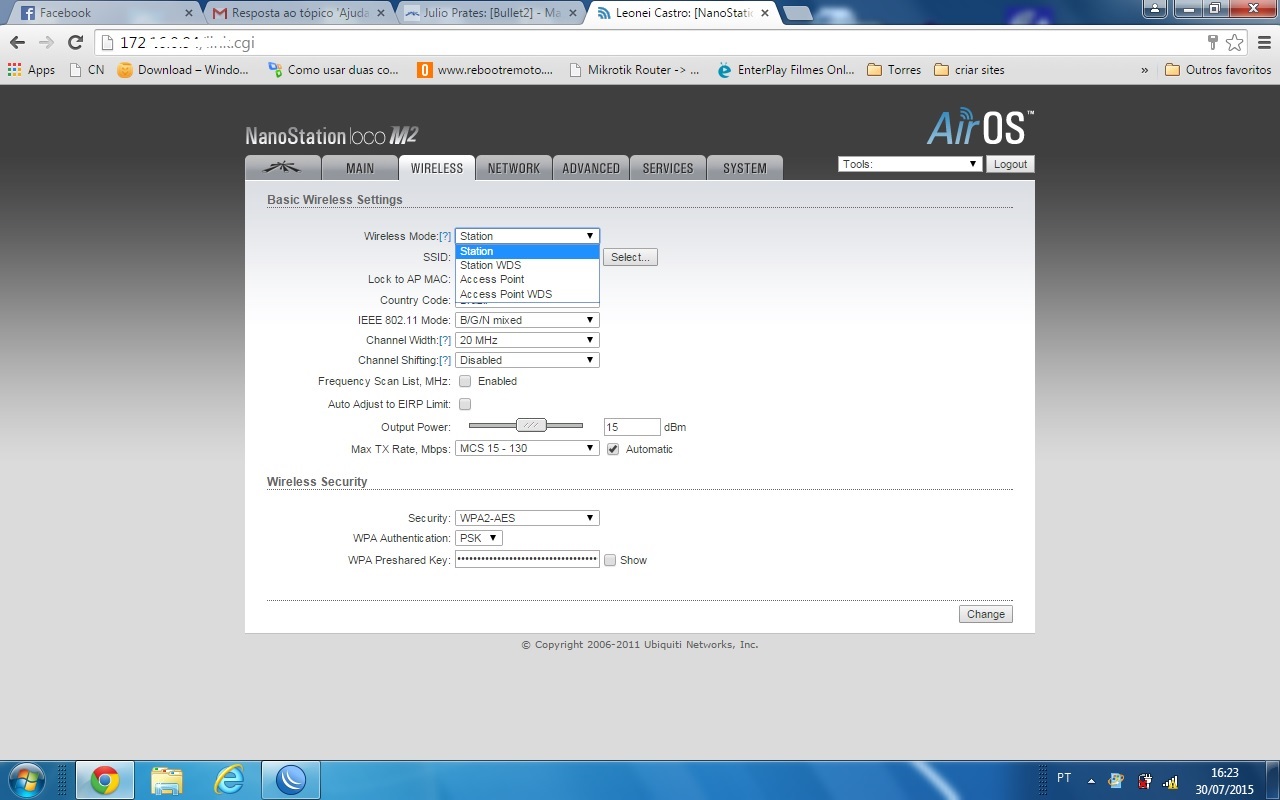Switch to the SYSTEM tab
This screenshot has height=800, width=1280.
(x=745, y=168)
